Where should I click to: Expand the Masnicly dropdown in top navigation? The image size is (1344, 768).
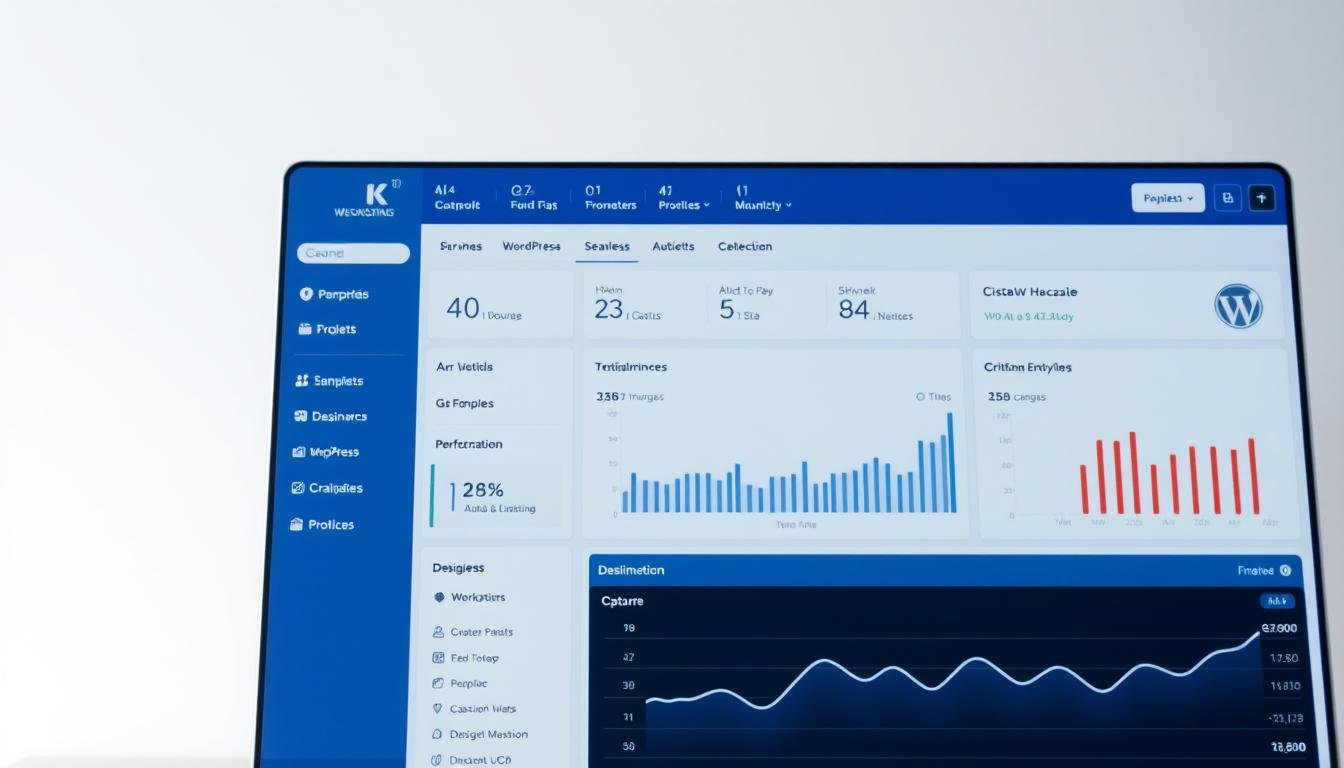tap(763, 204)
